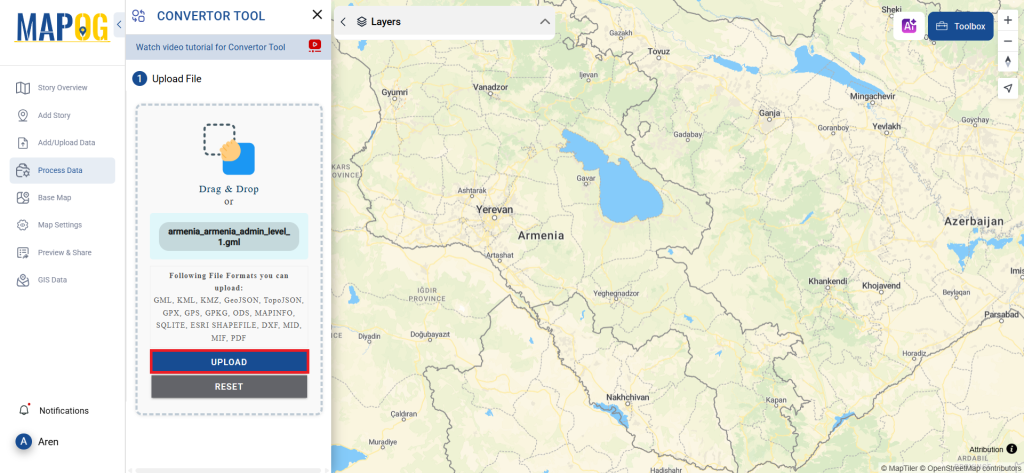Click the Vanadzor label on the map

click(490, 87)
